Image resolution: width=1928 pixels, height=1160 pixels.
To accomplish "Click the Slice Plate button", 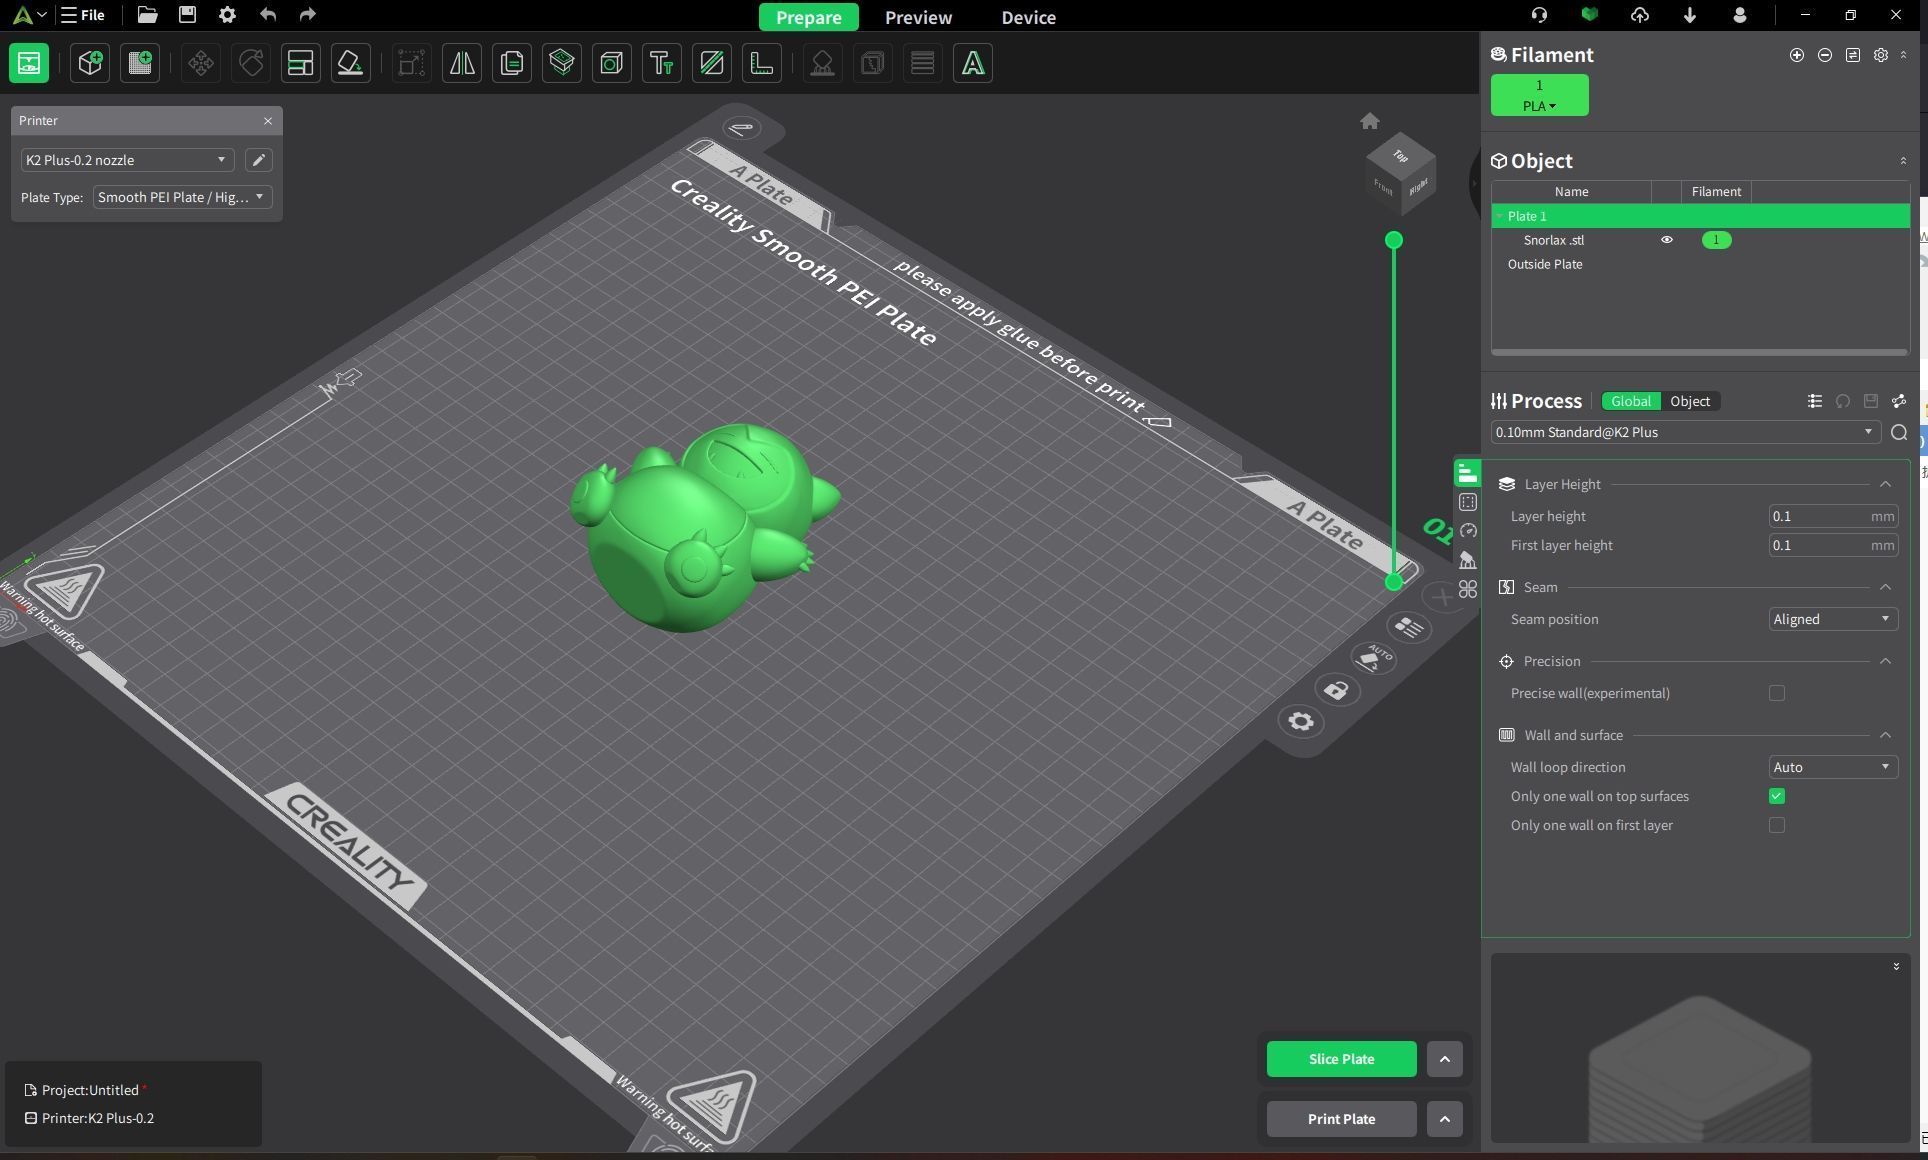I will [x=1341, y=1059].
